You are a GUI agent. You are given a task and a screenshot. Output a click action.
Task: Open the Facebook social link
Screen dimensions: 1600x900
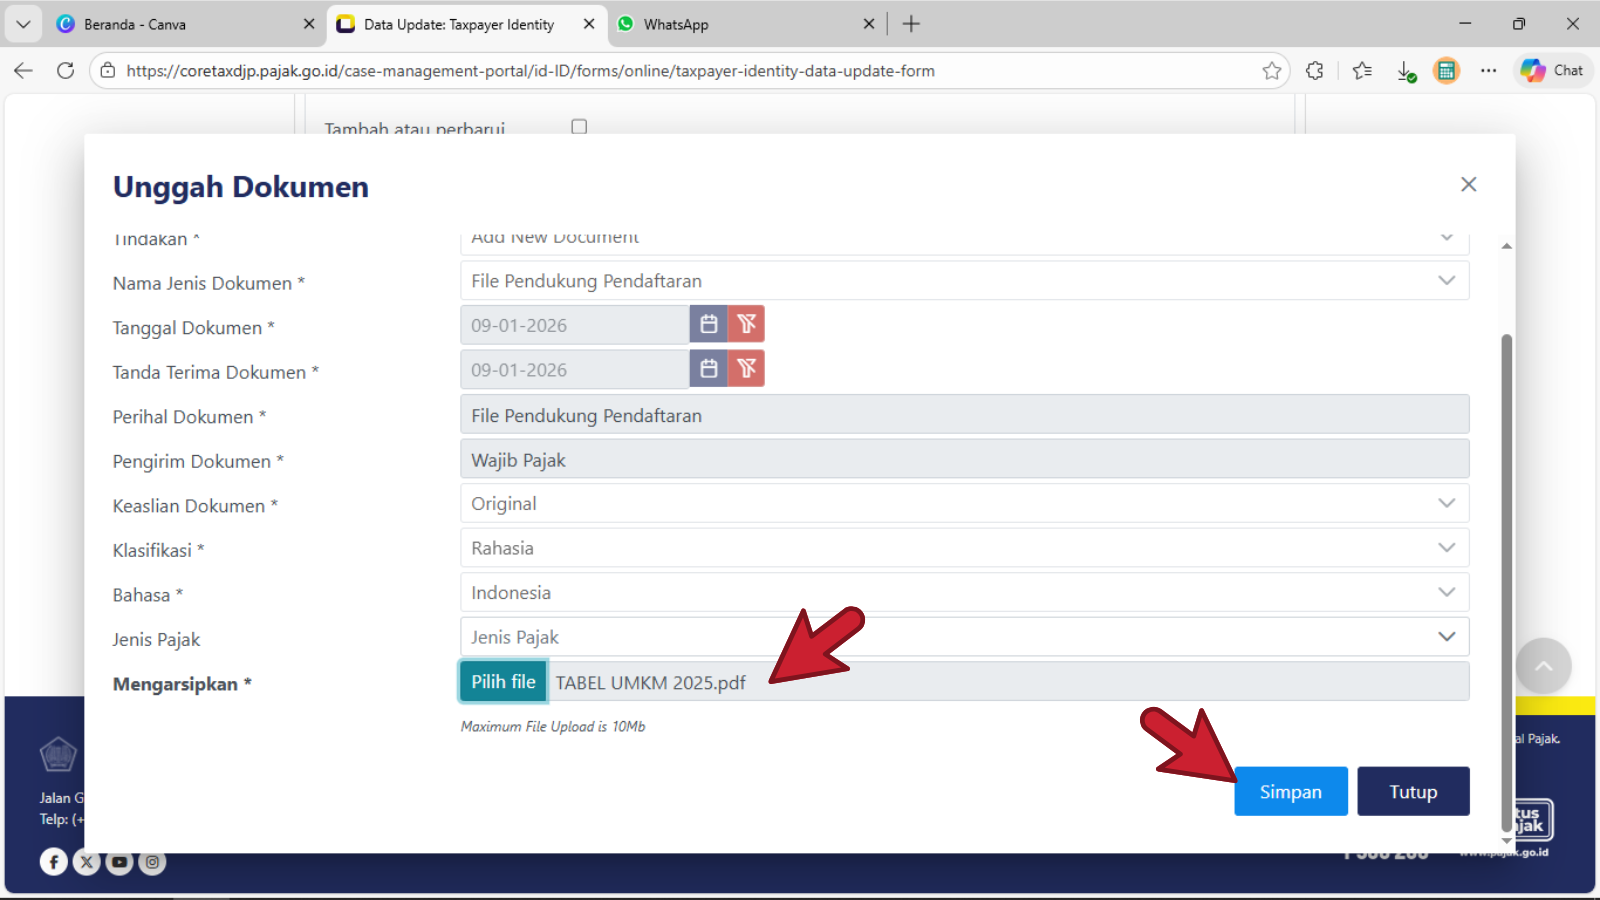pos(54,861)
